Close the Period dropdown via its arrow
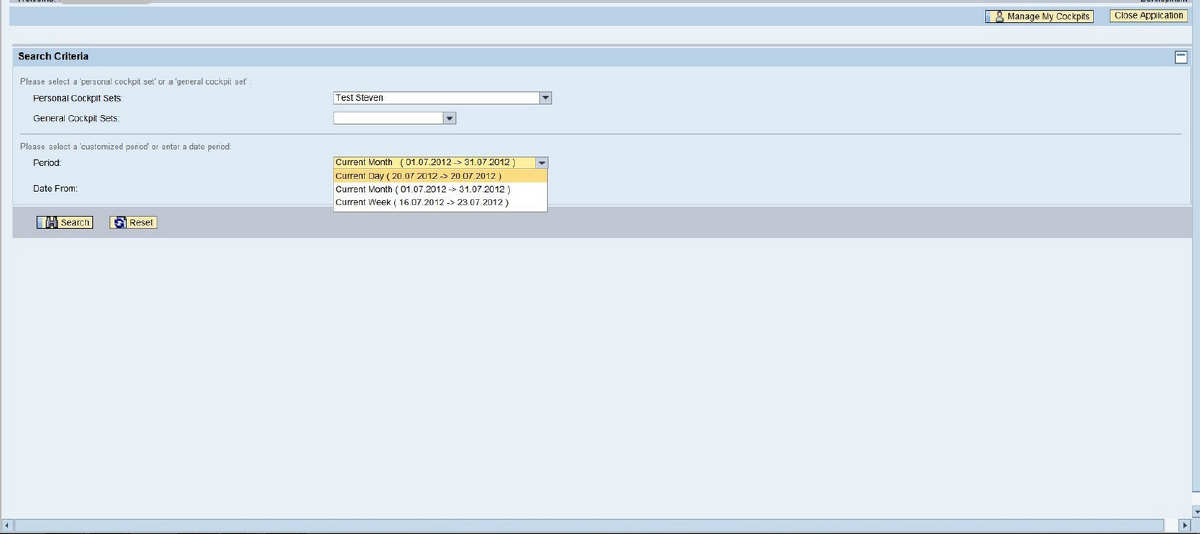 541,162
